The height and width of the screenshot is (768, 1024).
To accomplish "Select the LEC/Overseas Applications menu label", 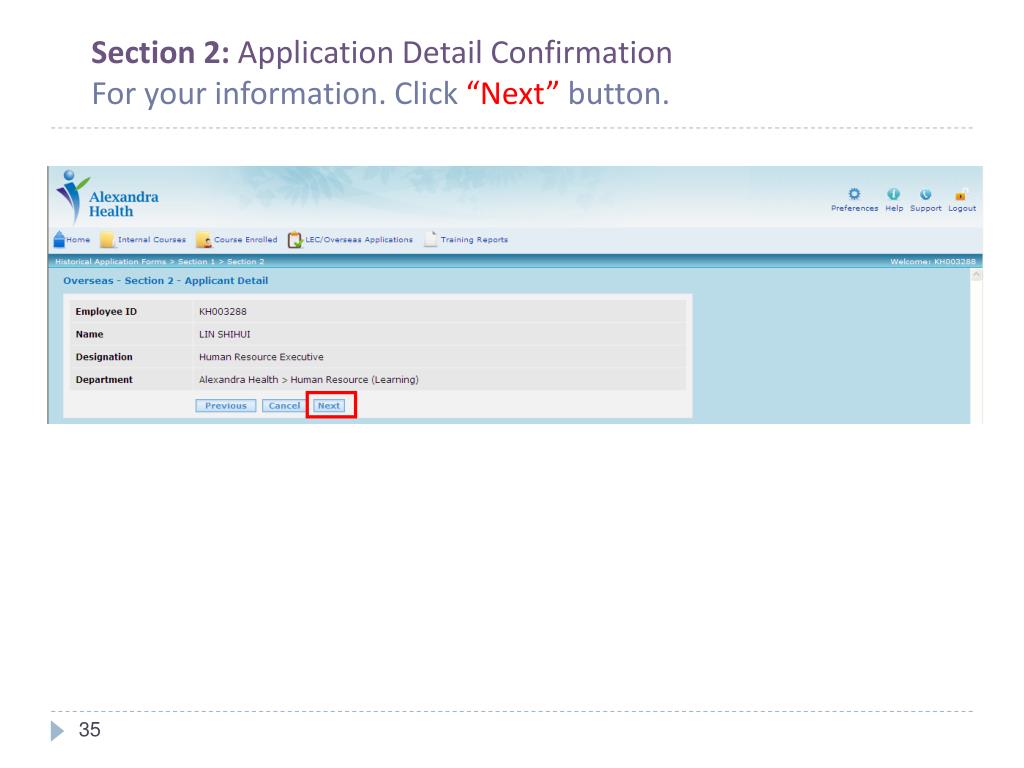I will pyautogui.click(x=360, y=240).
